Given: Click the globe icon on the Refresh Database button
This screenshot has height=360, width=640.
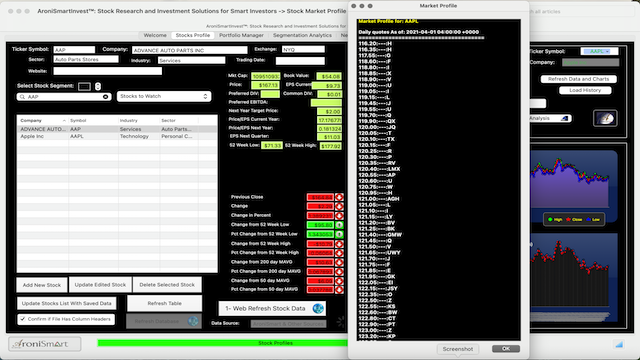Looking at the screenshot, I should 193,321.
